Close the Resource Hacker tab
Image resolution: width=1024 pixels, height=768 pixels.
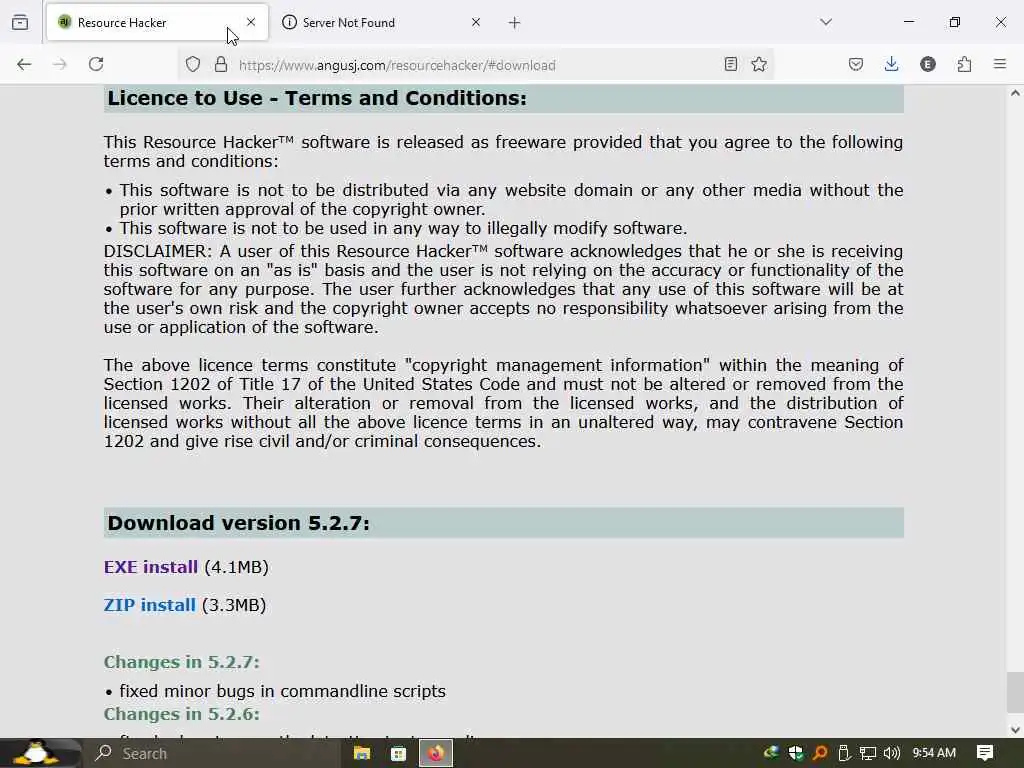(x=251, y=22)
